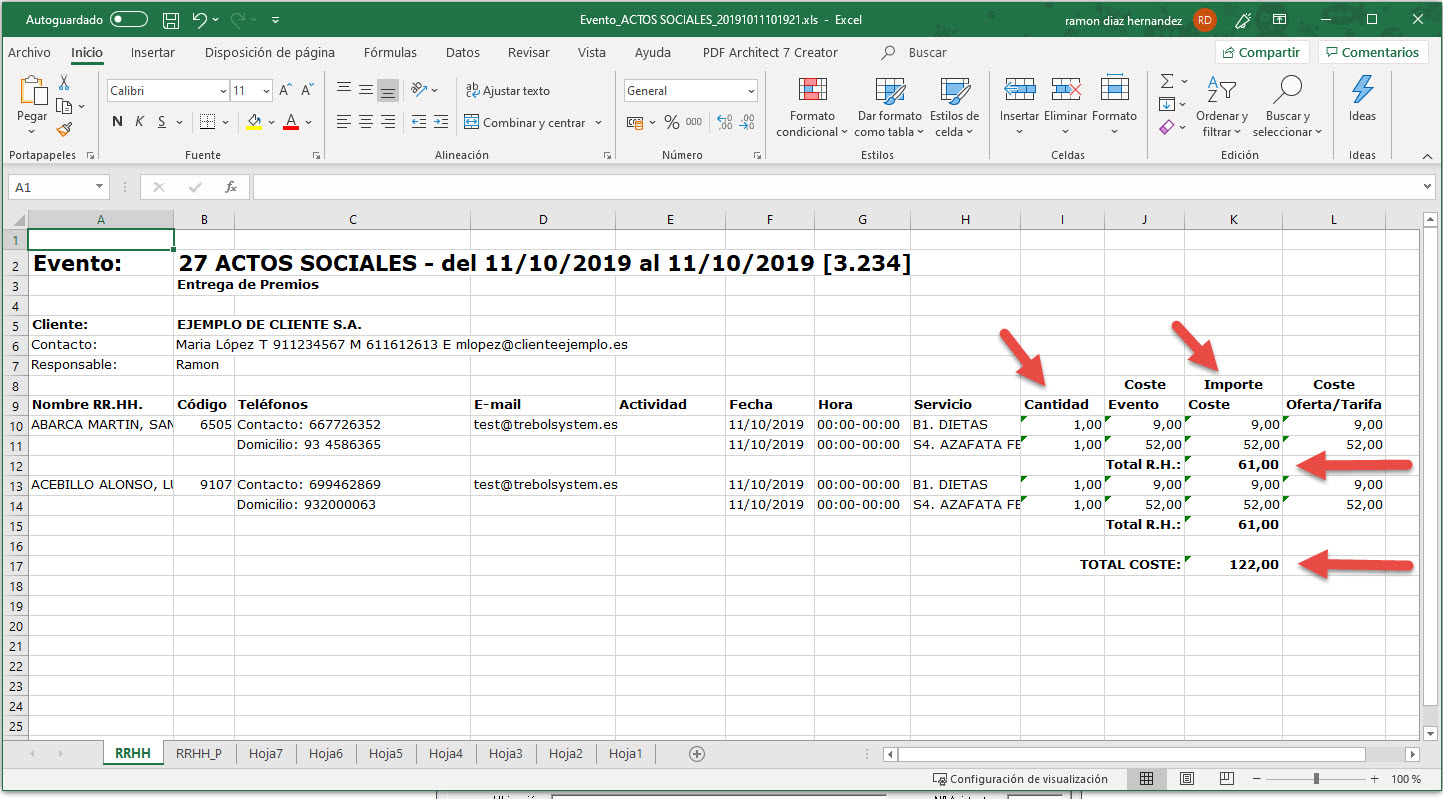Click Configuración de visualización in status bar
1443x799 pixels.
(1020, 779)
